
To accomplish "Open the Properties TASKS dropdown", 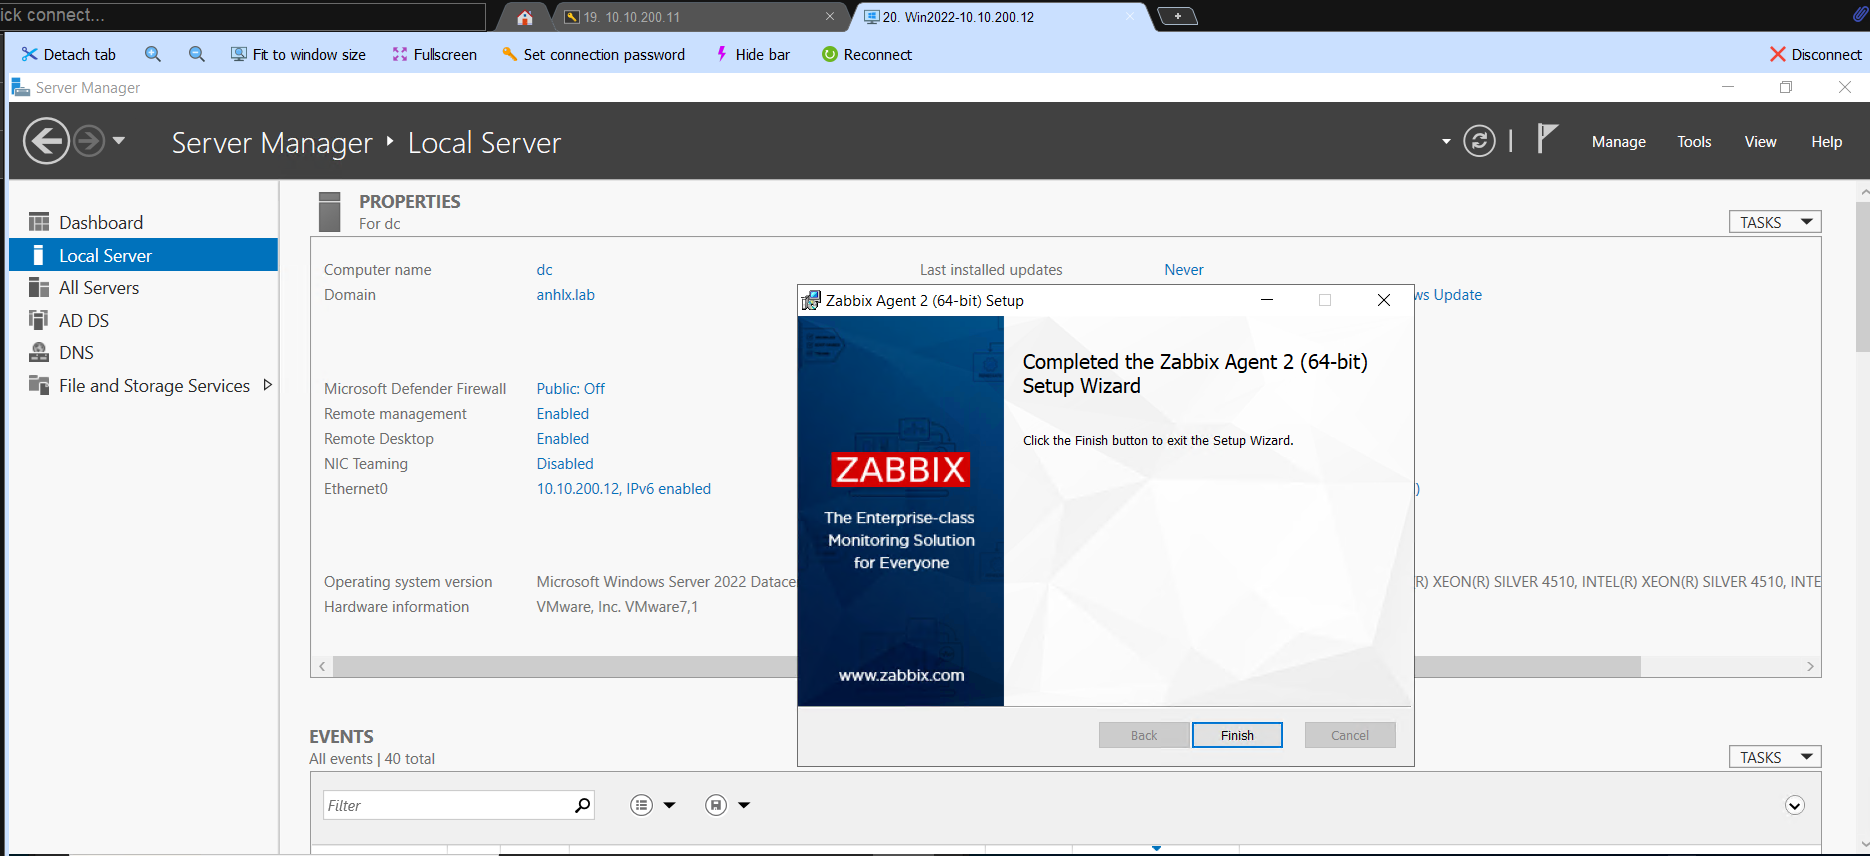I will (x=1774, y=222).
